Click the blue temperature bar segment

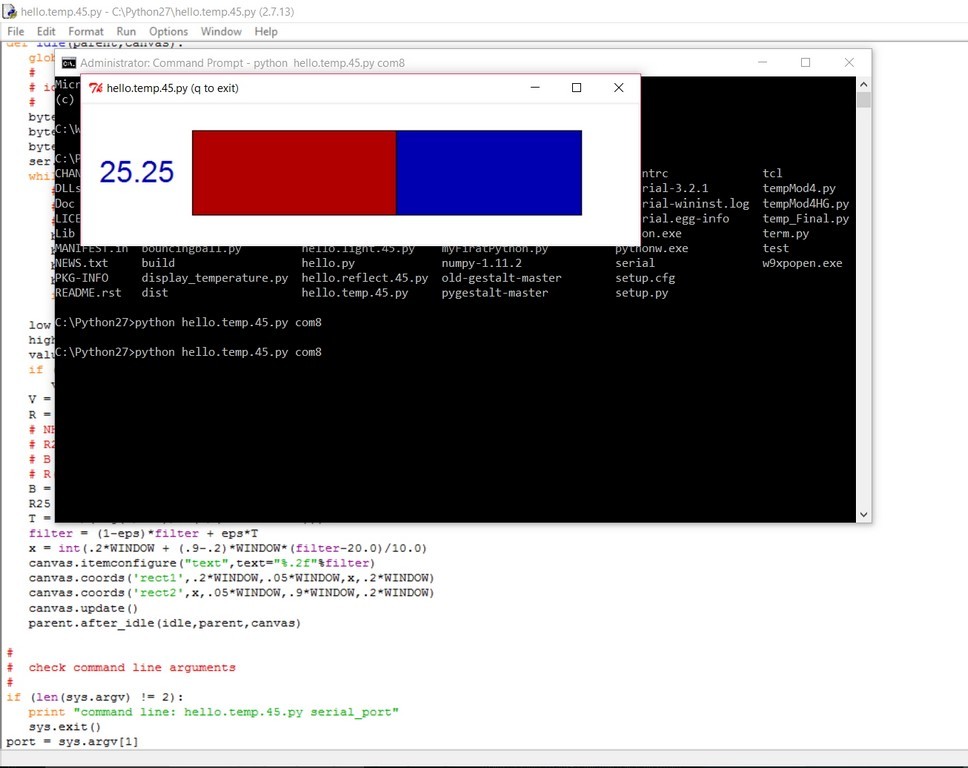[x=489, y=173]
